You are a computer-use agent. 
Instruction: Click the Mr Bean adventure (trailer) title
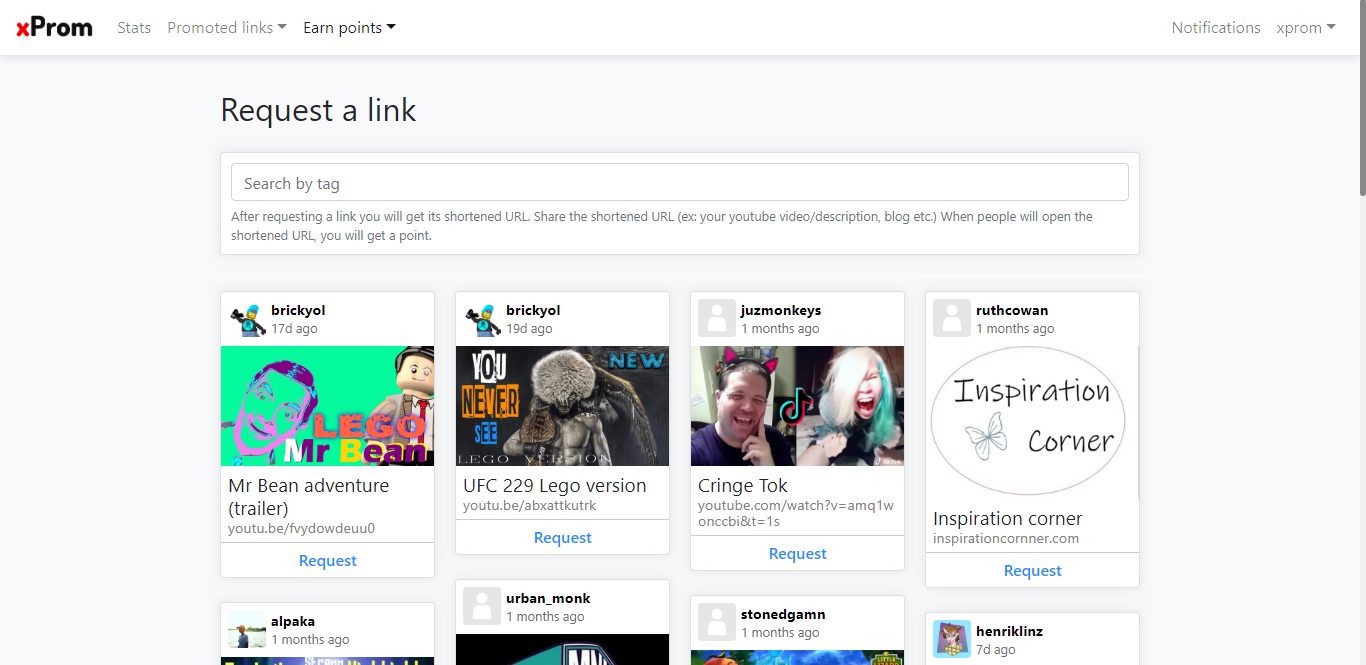pyautogui.click(x=309, y=497)
